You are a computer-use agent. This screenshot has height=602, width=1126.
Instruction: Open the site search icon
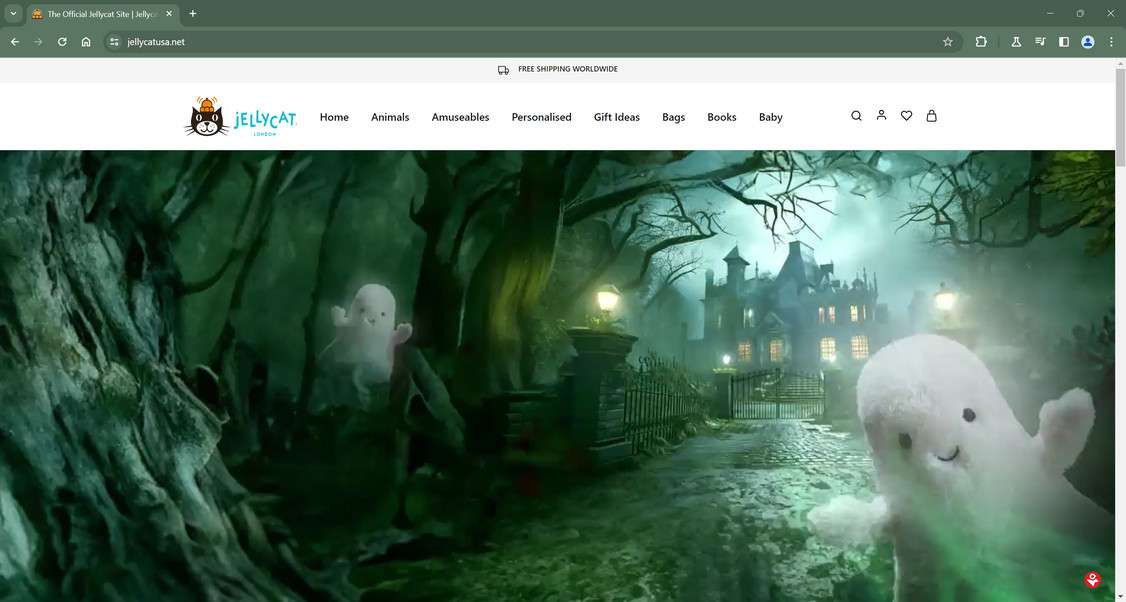click(856, 116)
